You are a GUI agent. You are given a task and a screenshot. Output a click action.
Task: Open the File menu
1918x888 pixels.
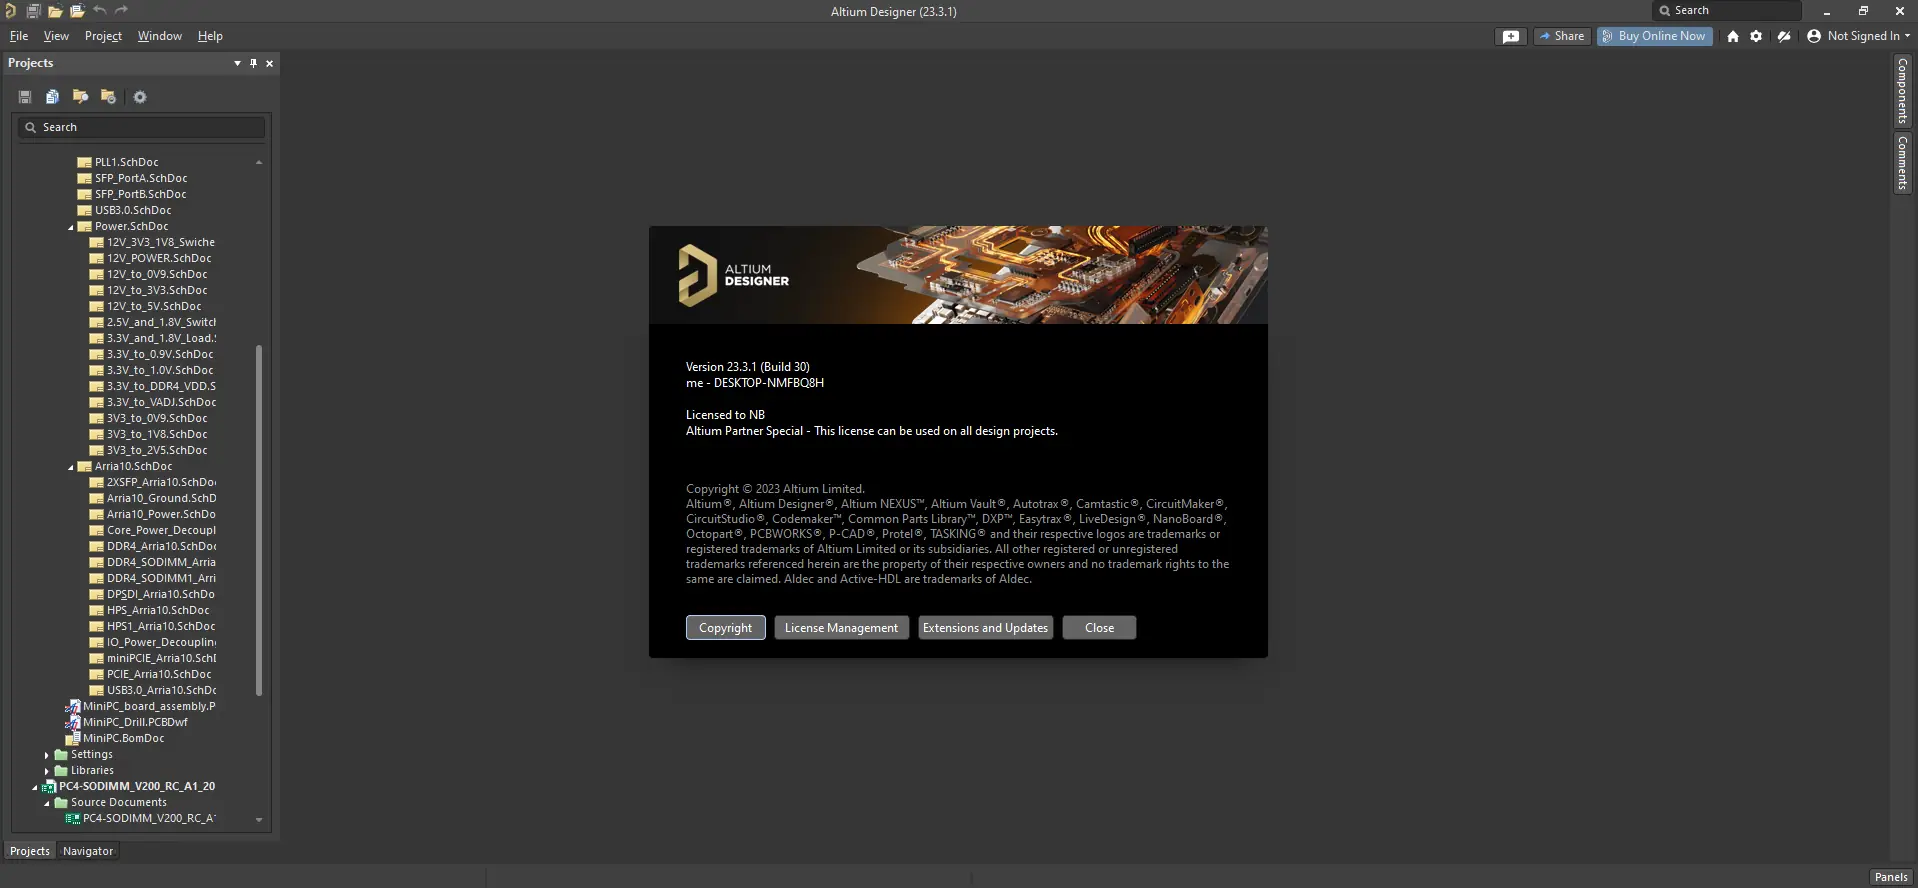19,36
